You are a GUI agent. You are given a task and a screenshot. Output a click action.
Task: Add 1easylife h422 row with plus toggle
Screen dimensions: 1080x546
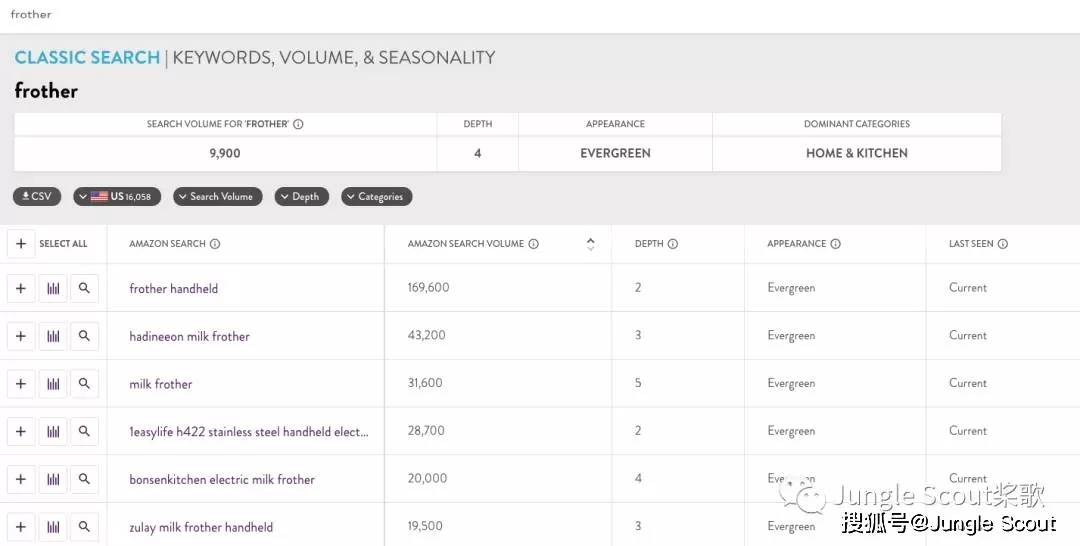click(21, 432)
